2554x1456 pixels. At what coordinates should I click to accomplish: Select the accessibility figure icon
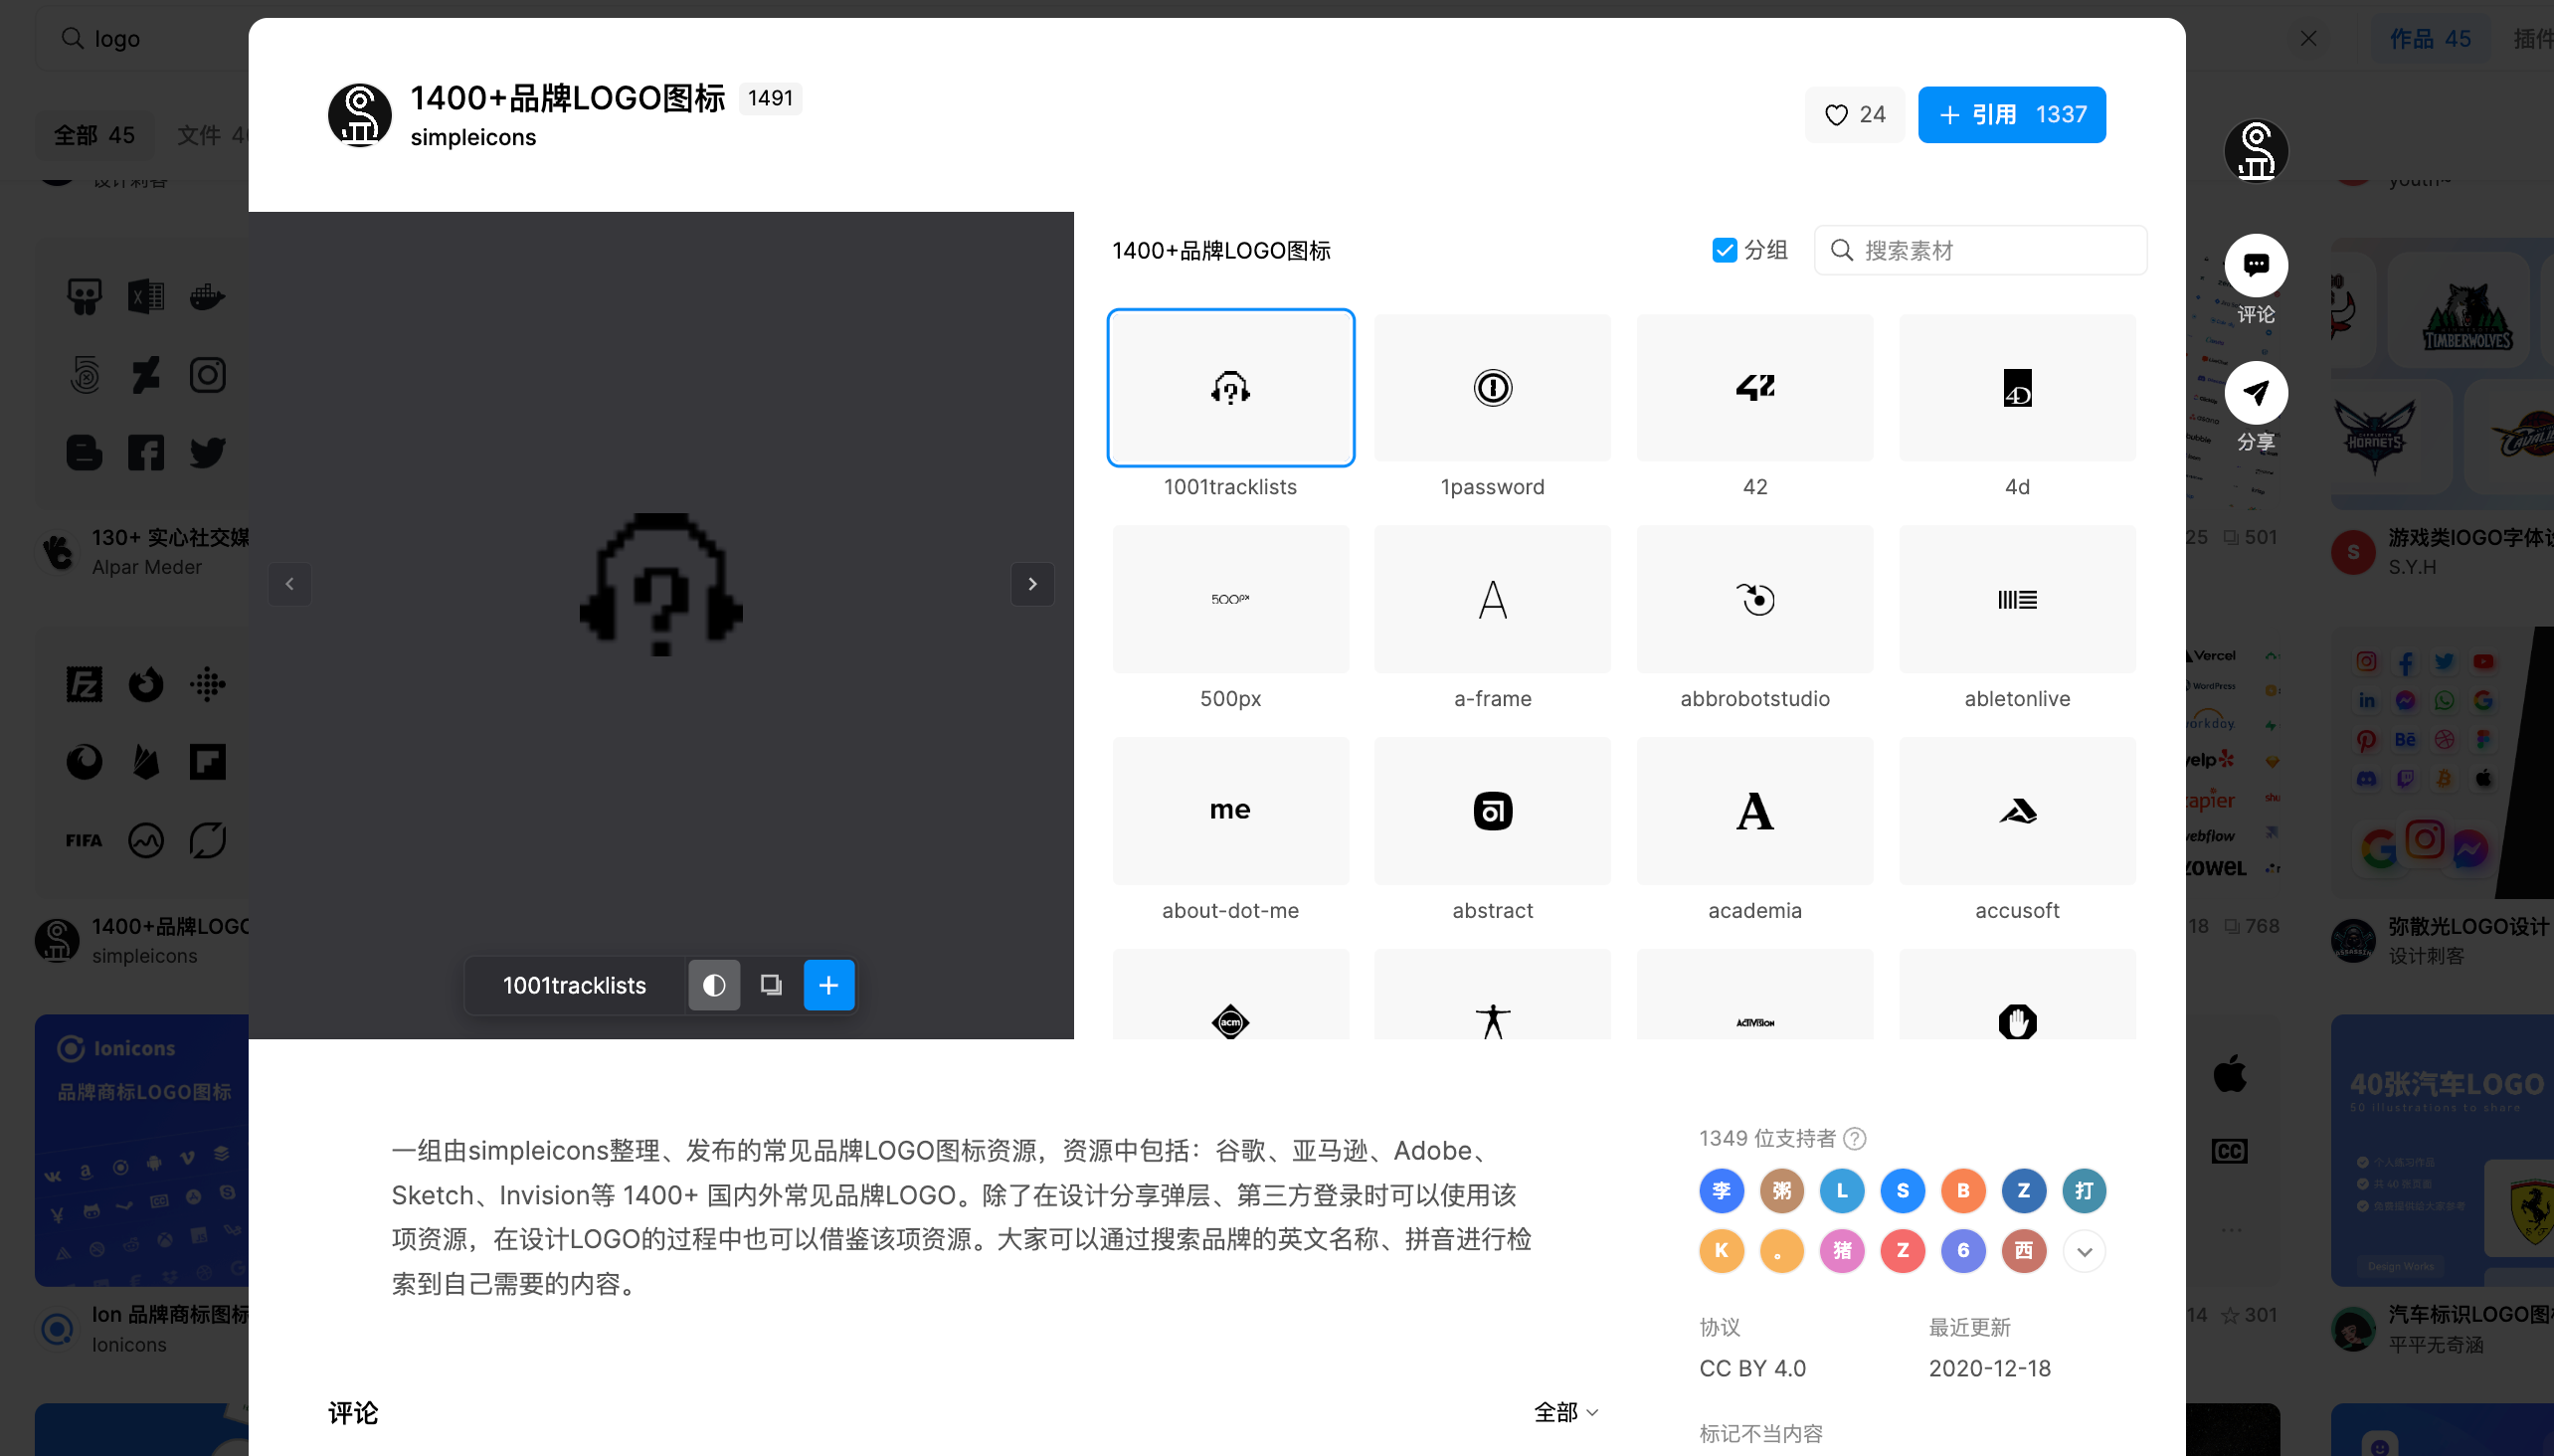point(1492,995)
